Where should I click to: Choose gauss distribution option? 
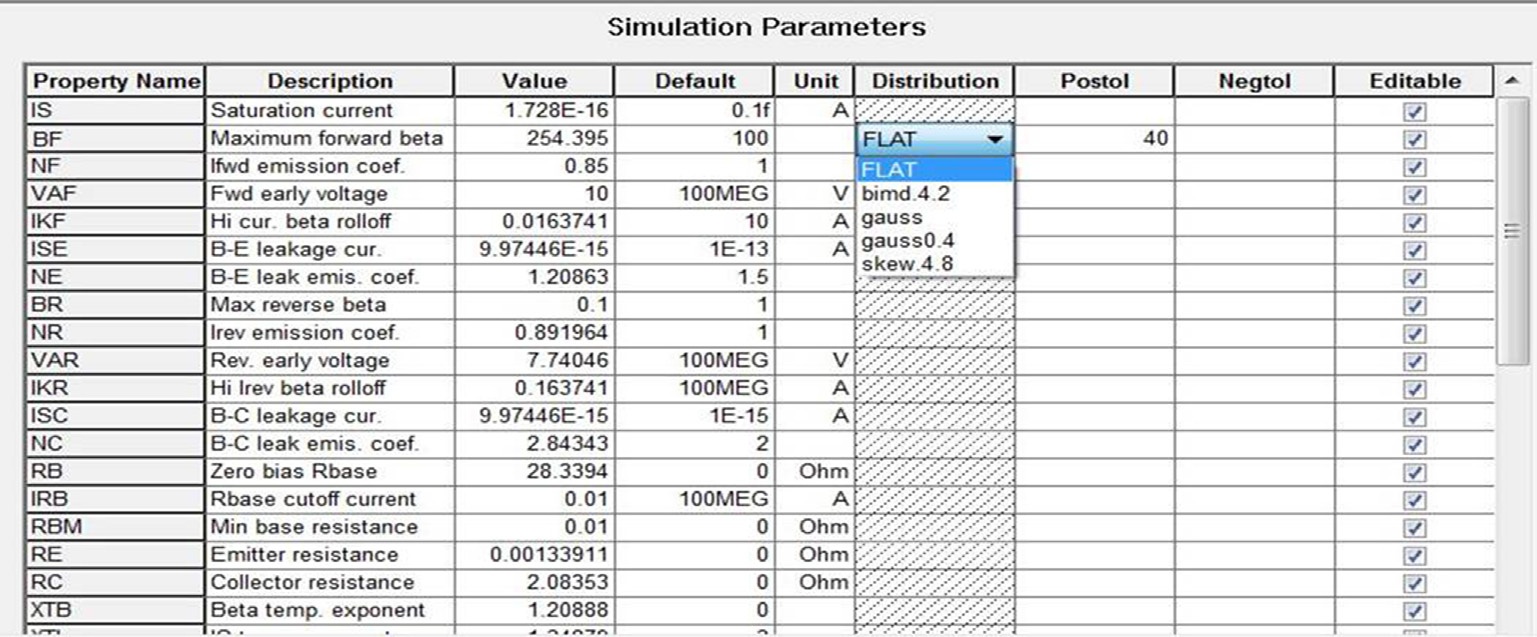click(892, 217)
